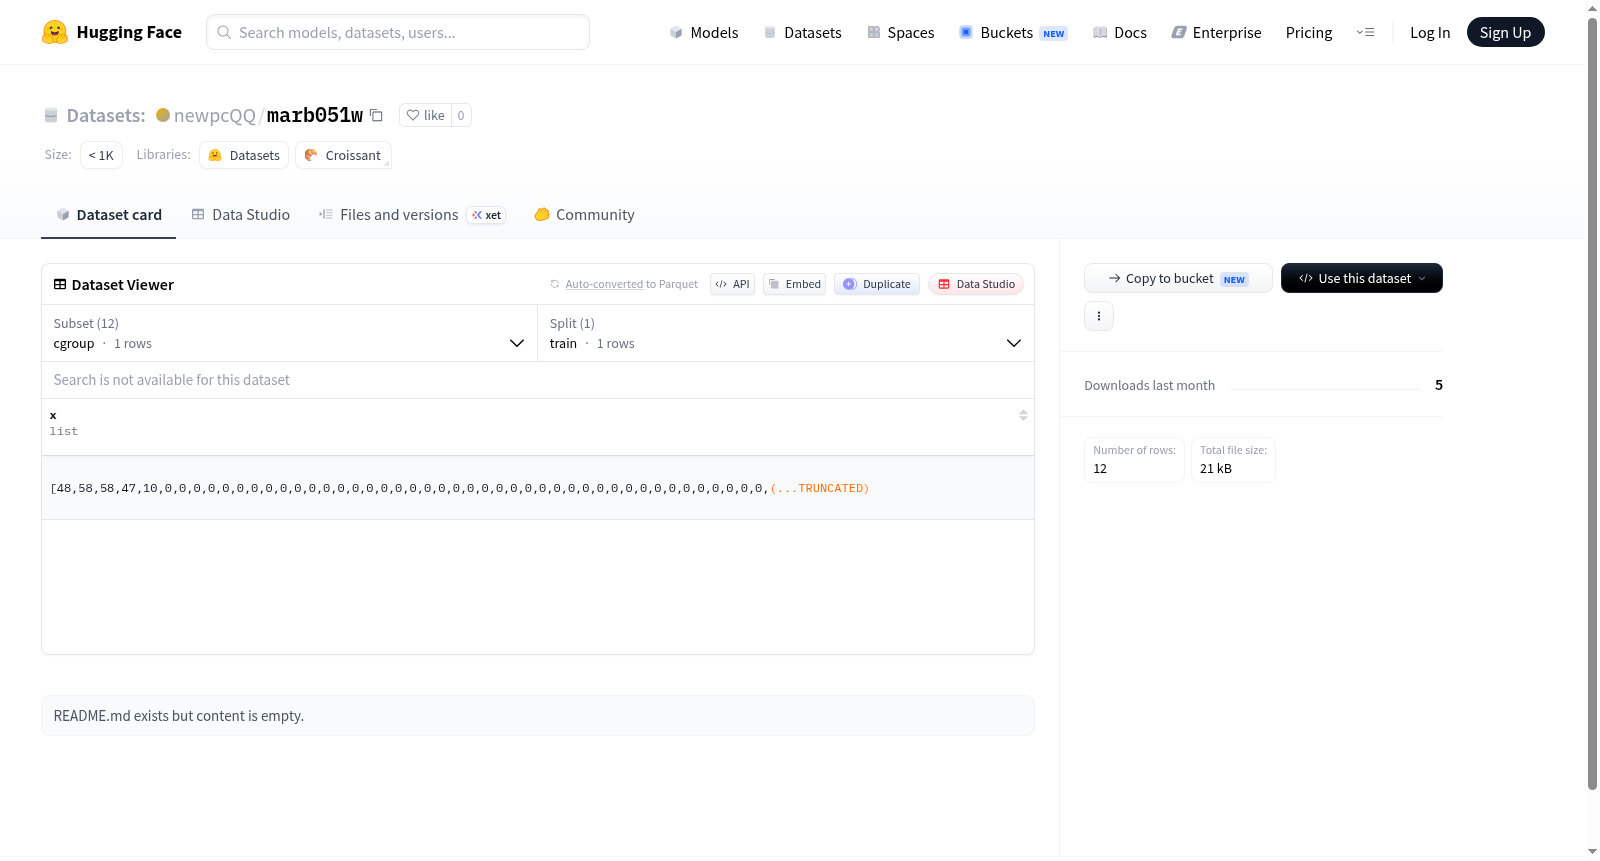The height and width of the screenshot is (861, 1600).
Task: Click the Number of rows 12 box
Action: (1135, 460)
